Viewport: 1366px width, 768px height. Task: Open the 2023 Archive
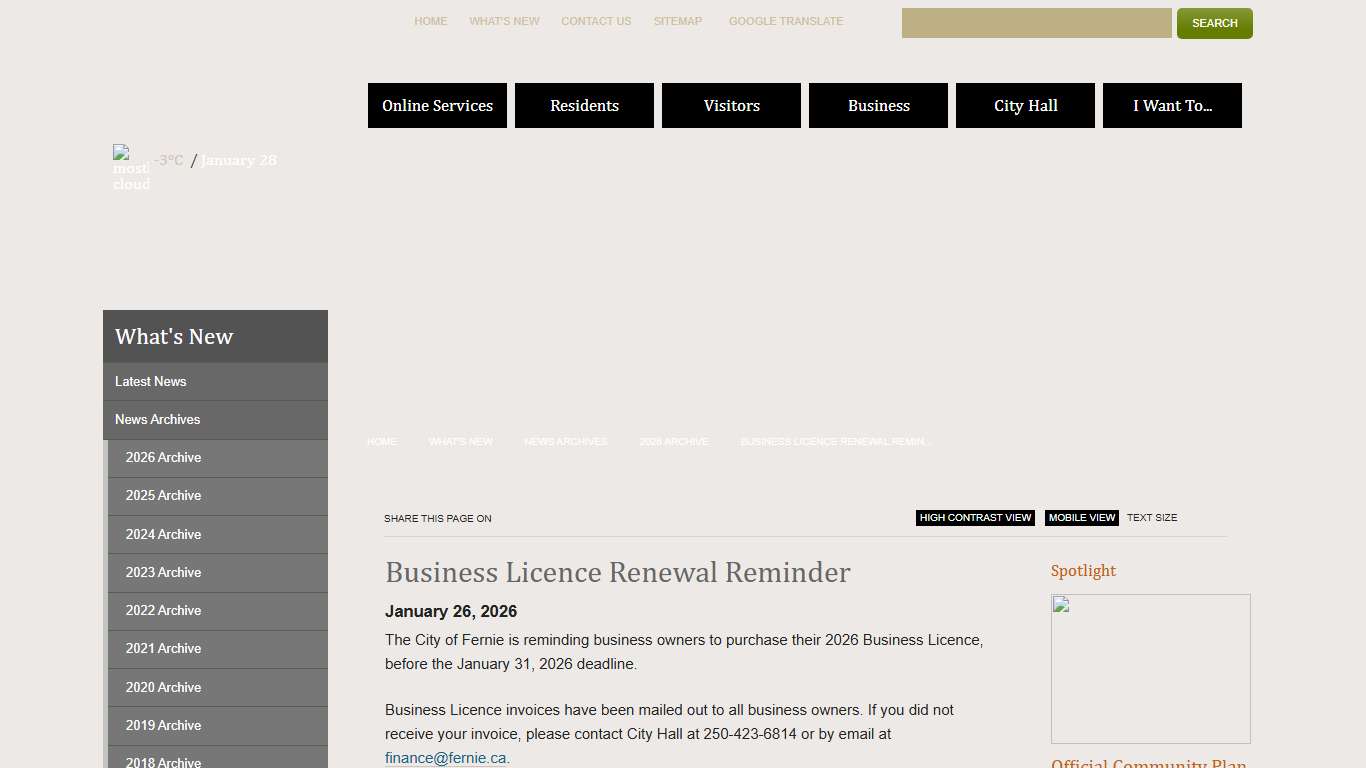click(x=163, y=572)
